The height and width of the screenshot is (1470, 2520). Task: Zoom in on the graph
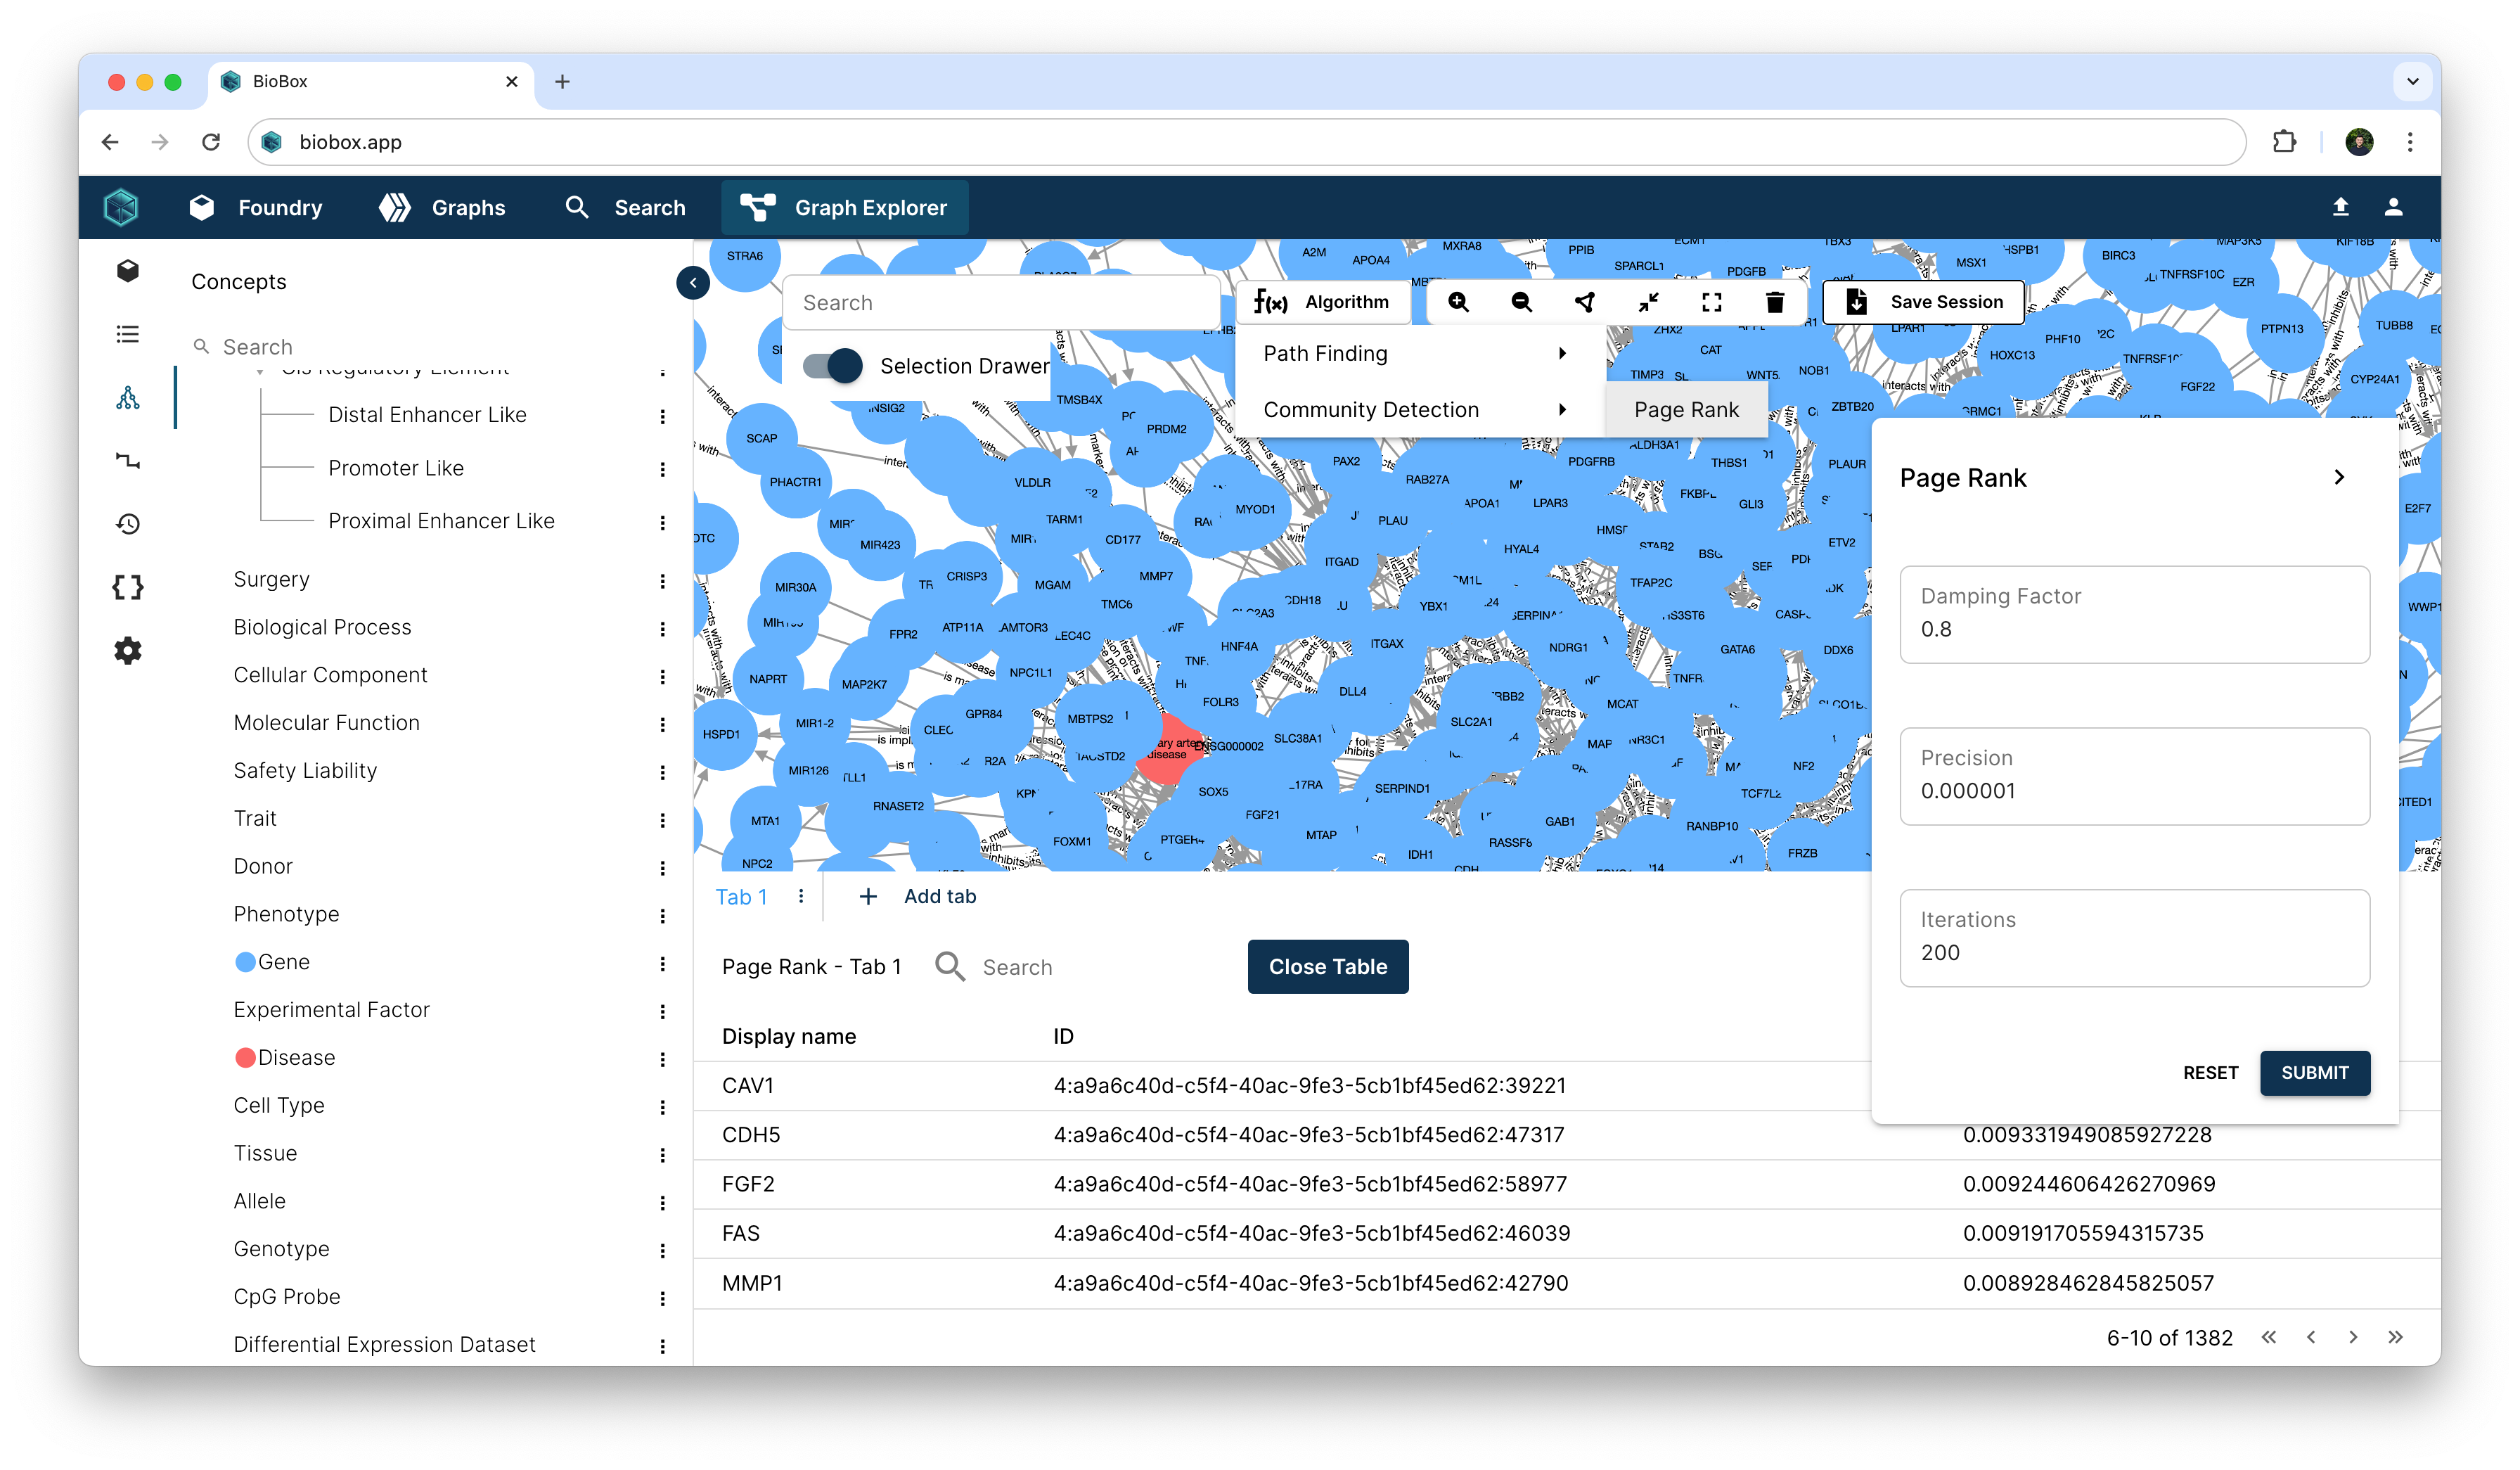click(1459, 302)
